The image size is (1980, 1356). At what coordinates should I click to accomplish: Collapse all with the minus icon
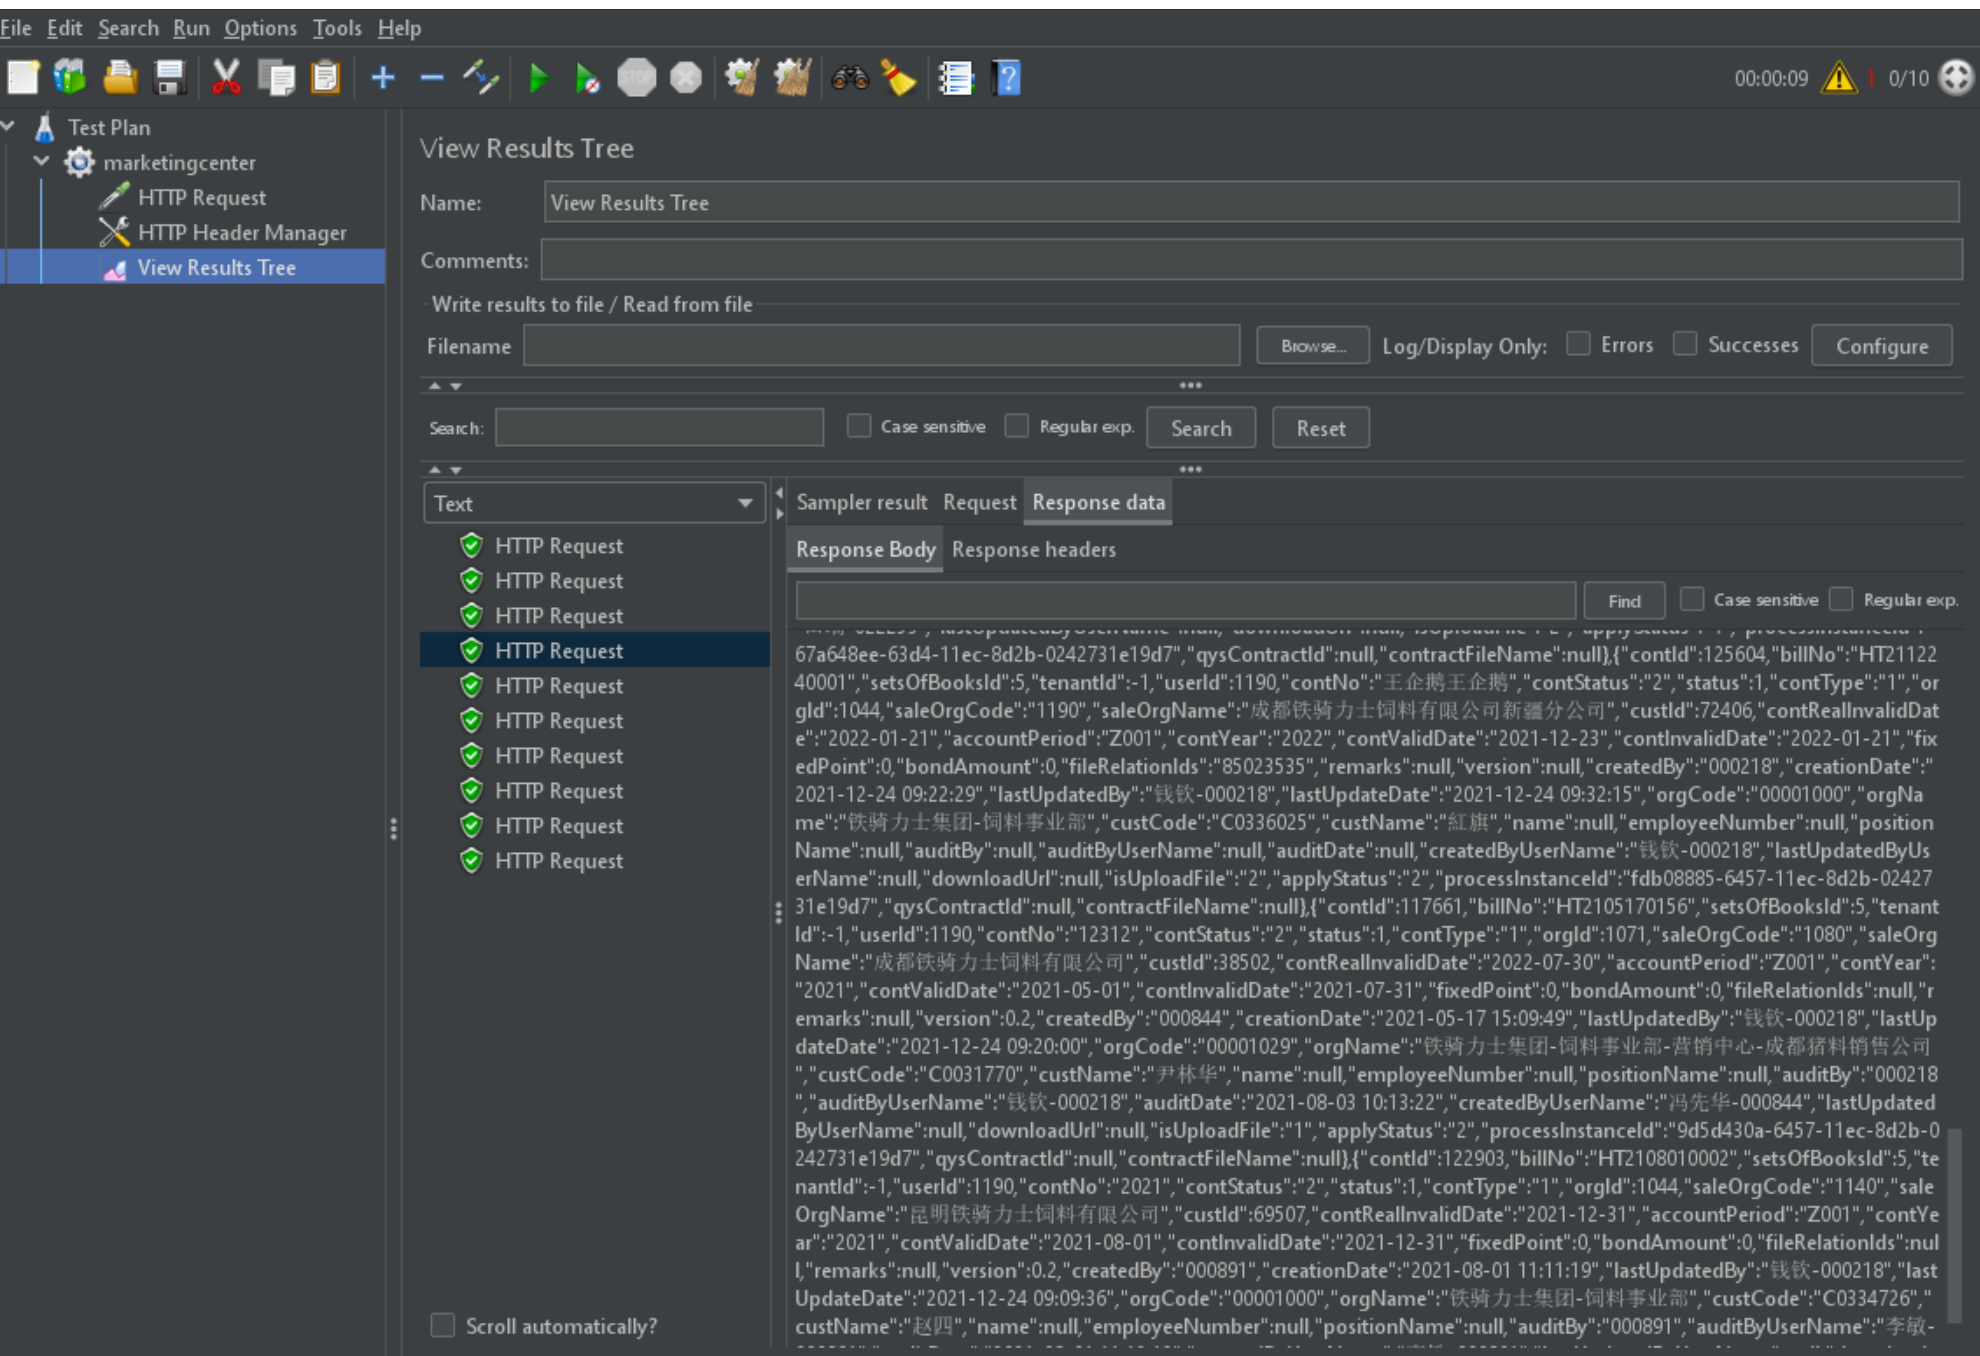point(432,77)
